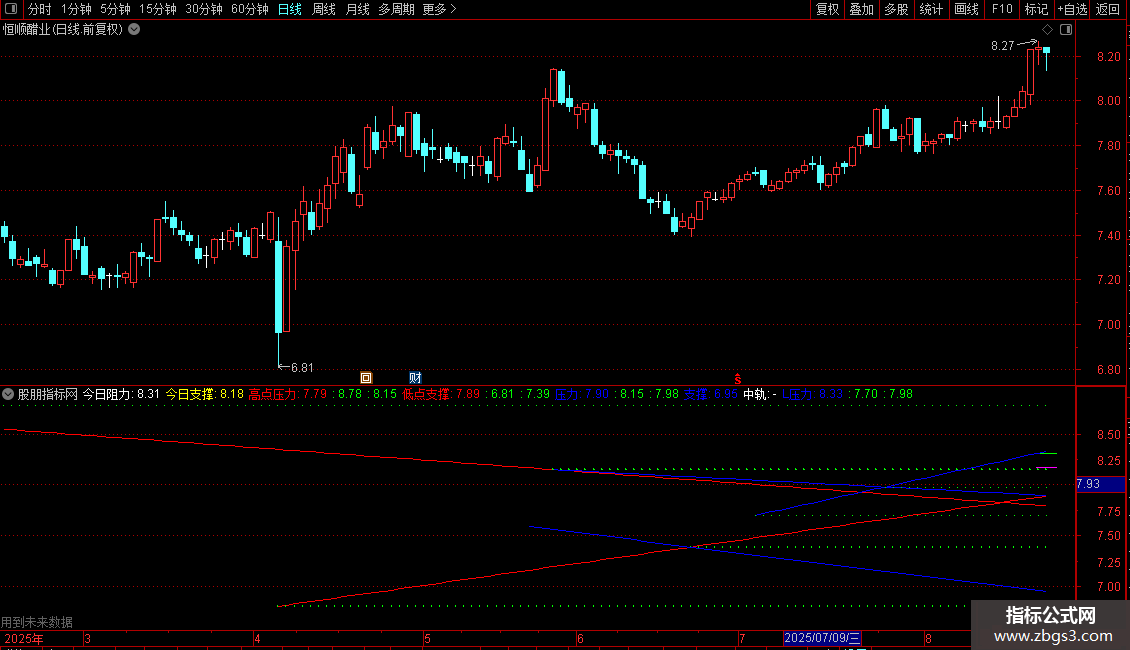Click the 用到未来数据 notice text
The image size is (1130, 650).
tap(37, 622)
